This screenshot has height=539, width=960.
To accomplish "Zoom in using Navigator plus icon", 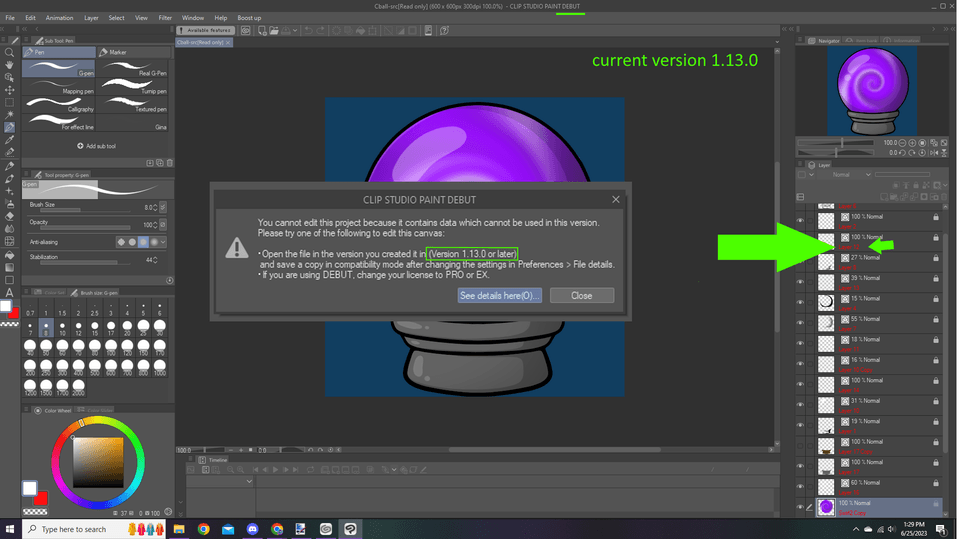I will 912,143.
